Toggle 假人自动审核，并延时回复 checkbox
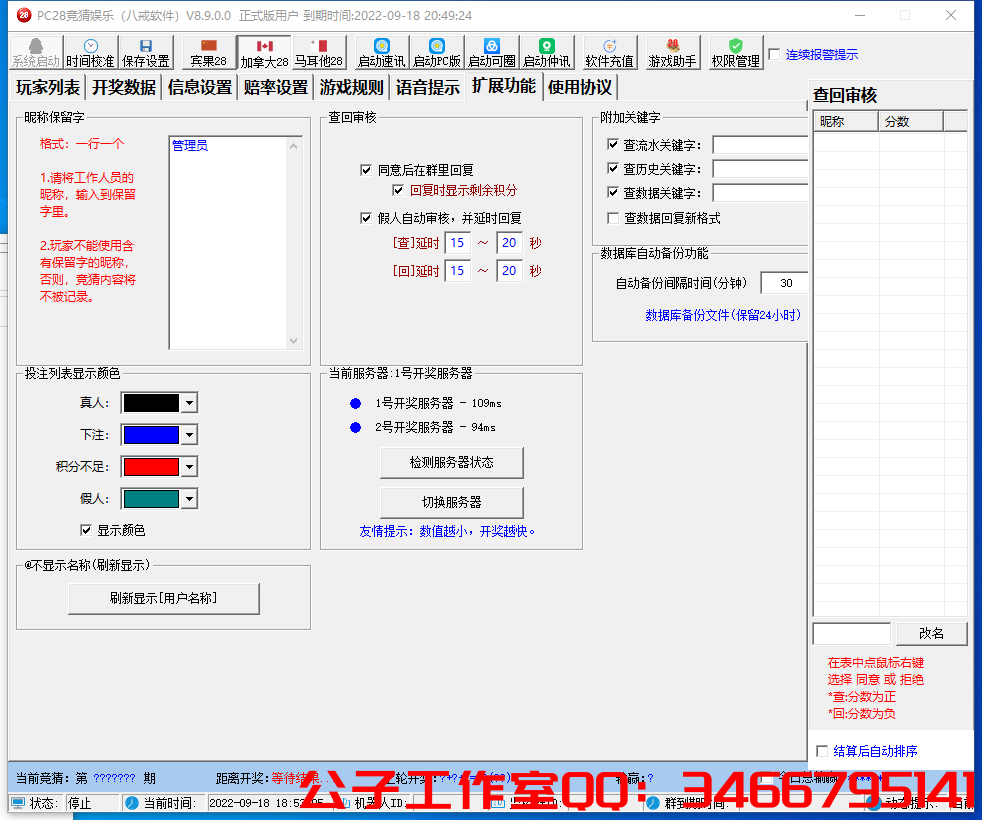This screenshot has width=982, height=820. coord(366,218)
